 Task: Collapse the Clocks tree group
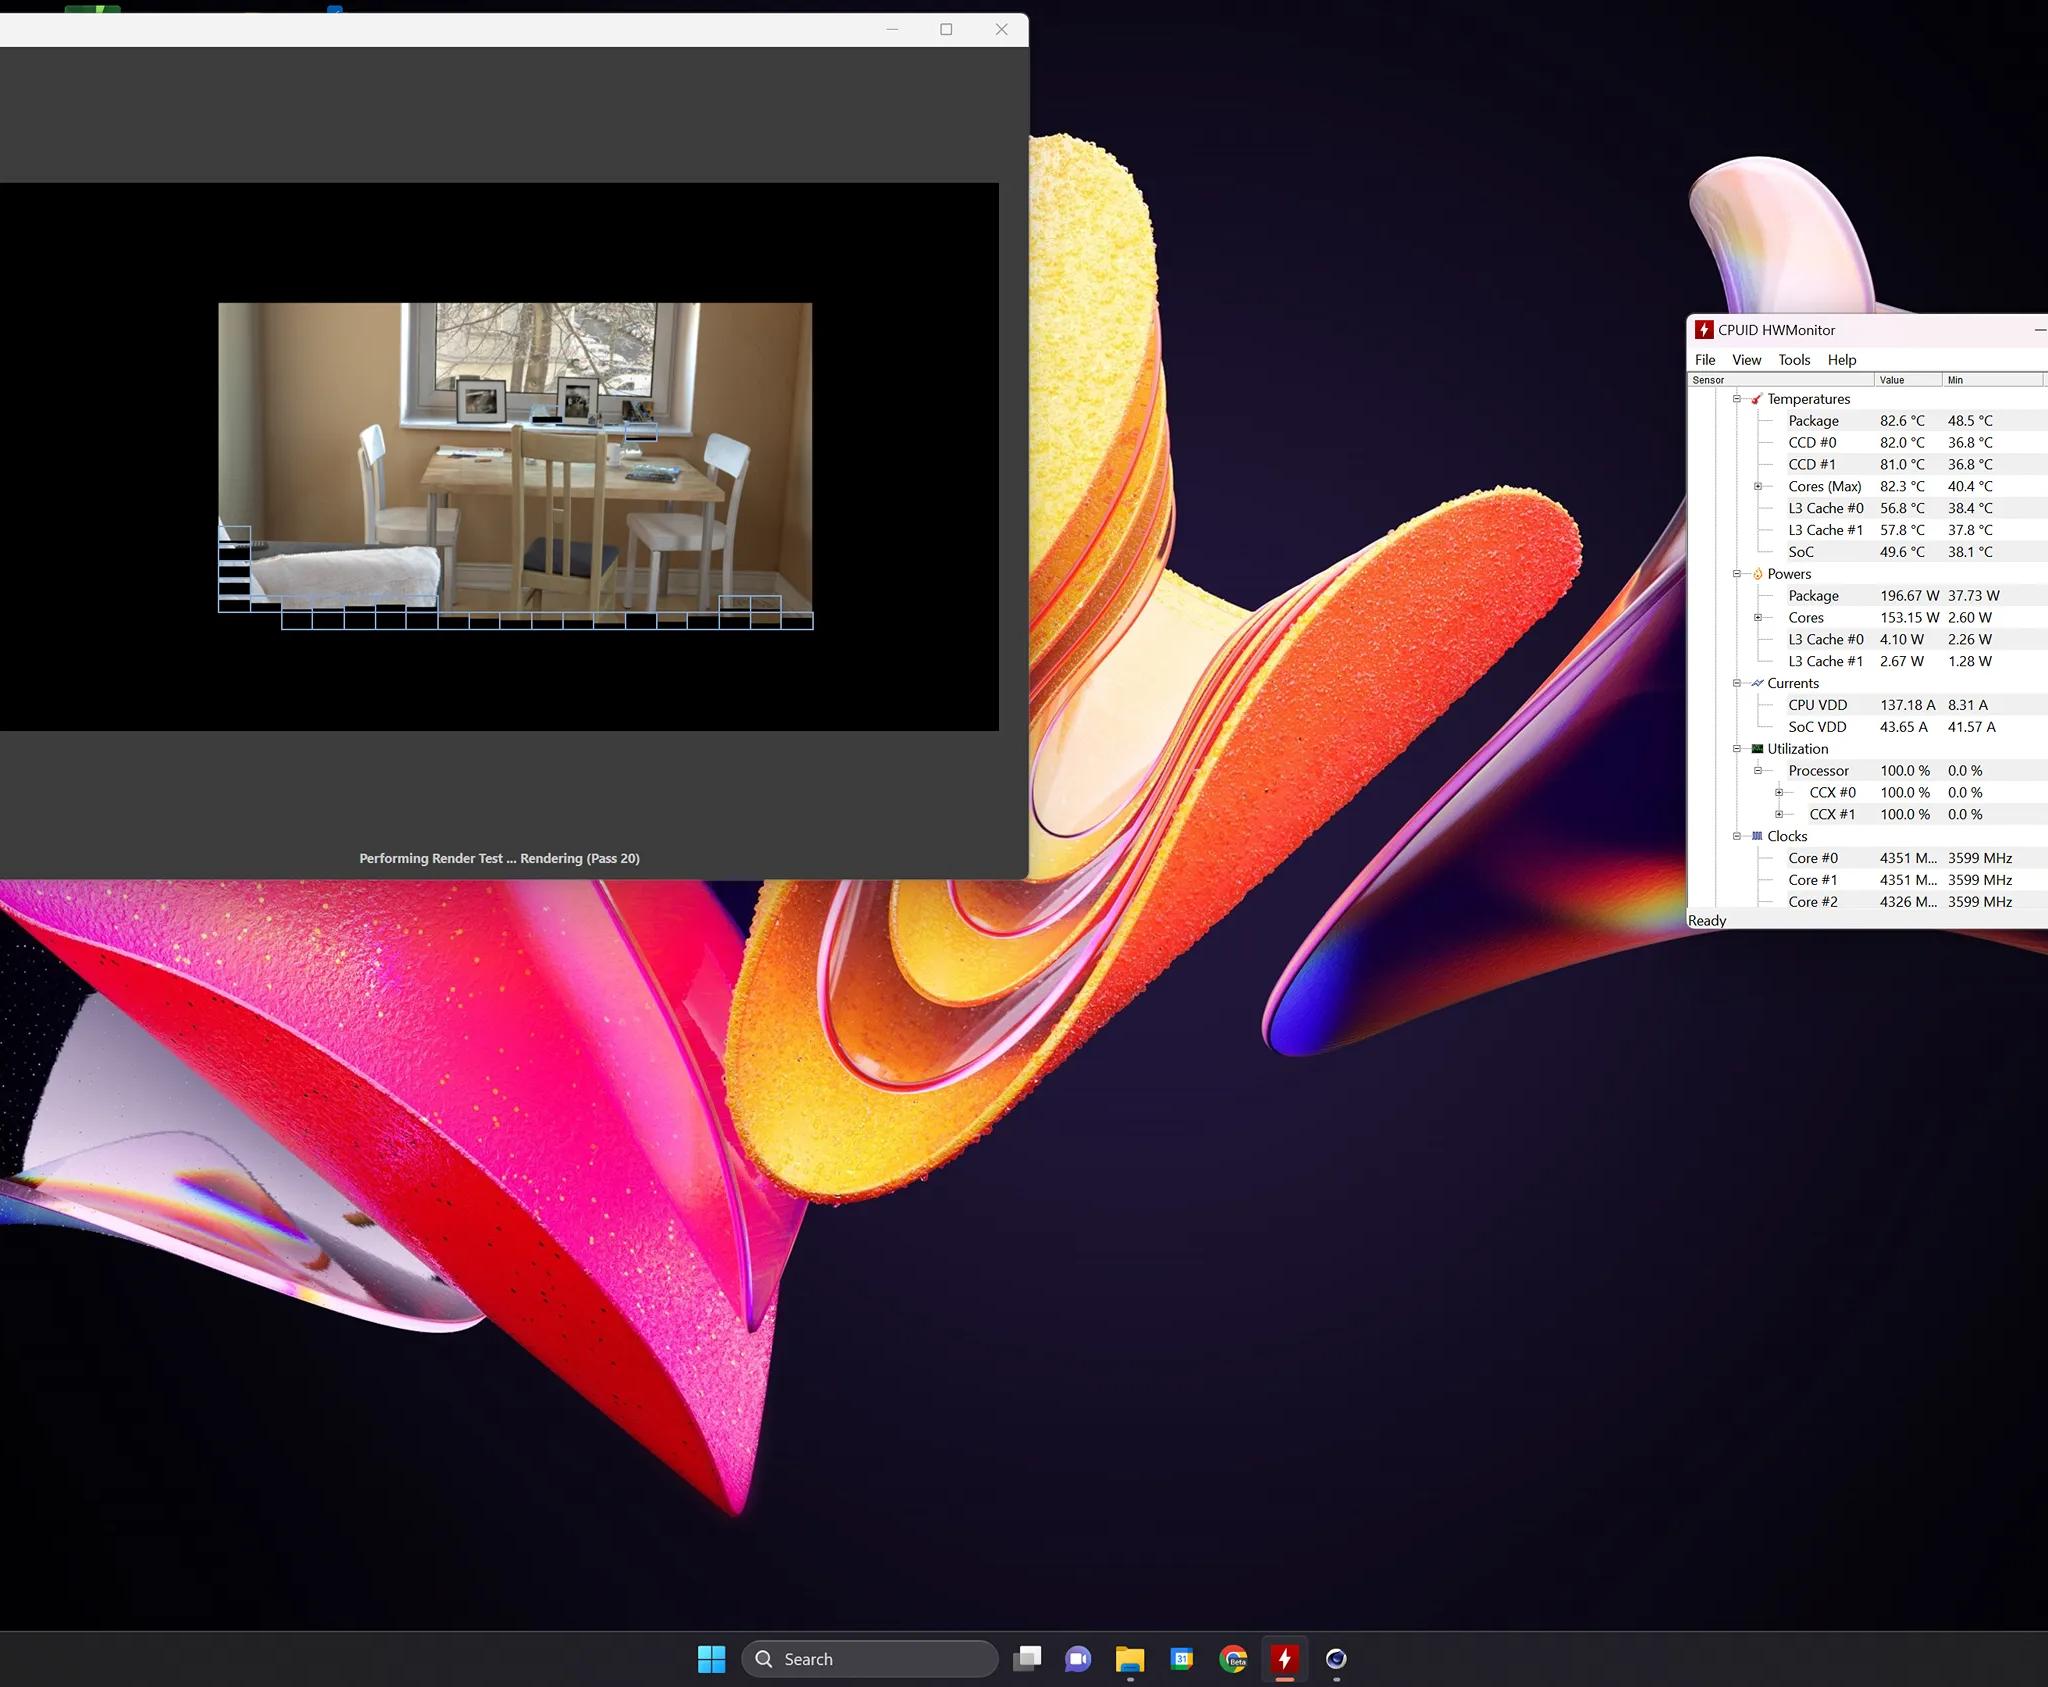[1737, 836]
